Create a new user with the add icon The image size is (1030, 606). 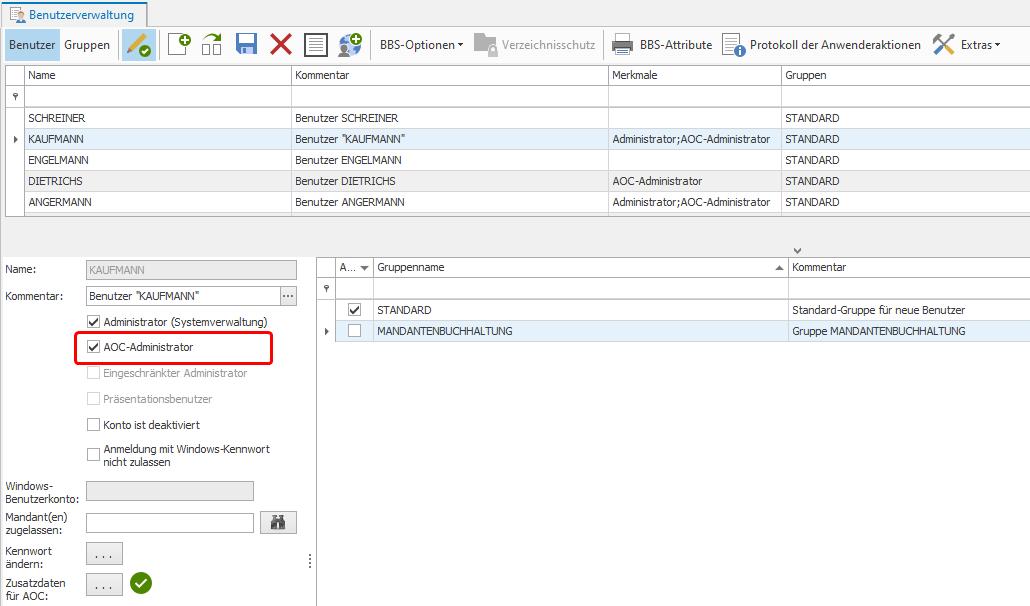coord(179,45)
